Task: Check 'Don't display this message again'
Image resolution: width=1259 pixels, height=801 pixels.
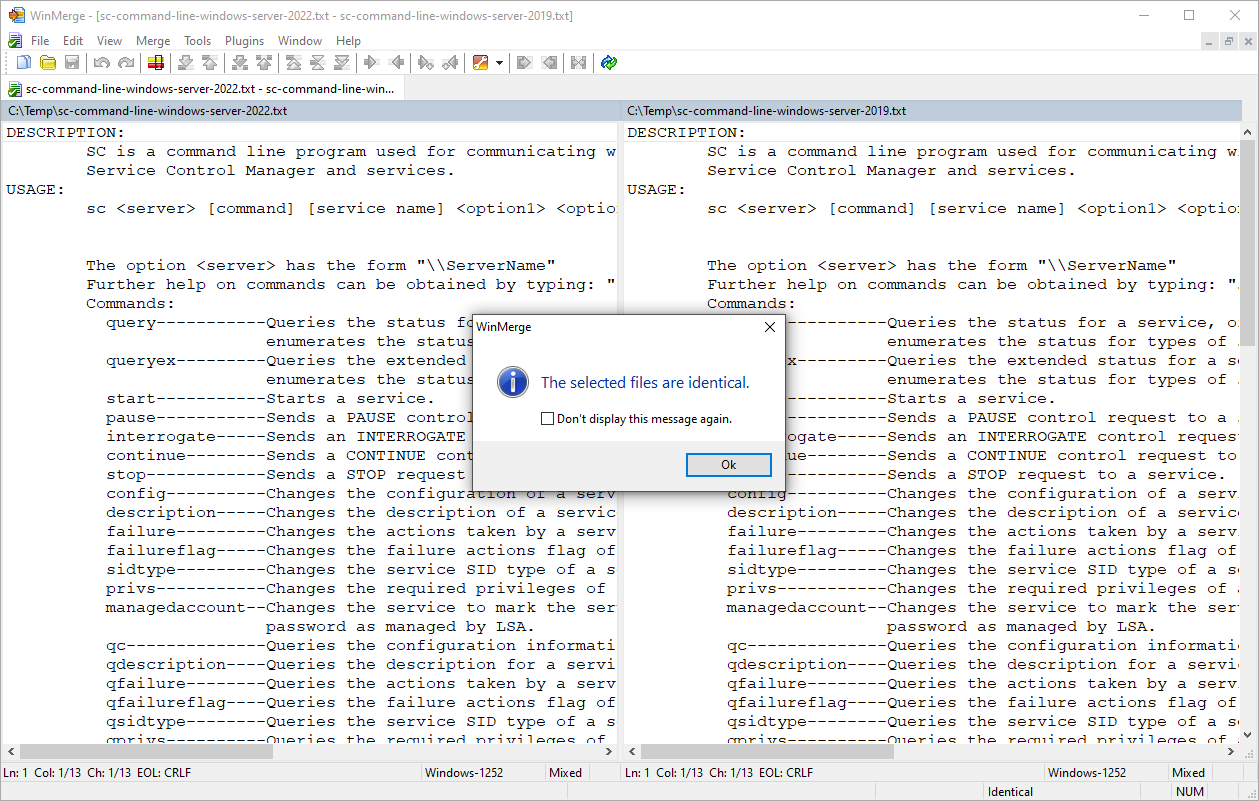Action: point(547,419)
